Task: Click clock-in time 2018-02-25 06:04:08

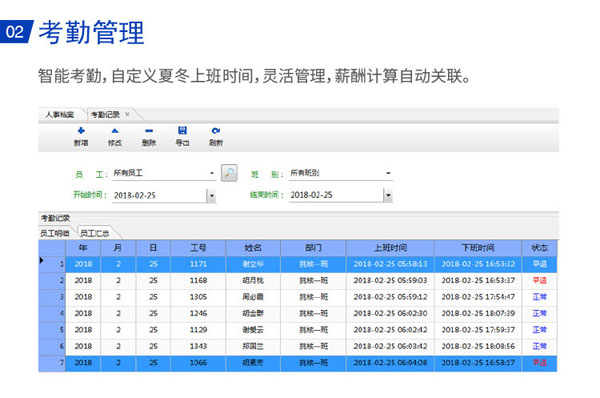Action: [x=390, y=363]
